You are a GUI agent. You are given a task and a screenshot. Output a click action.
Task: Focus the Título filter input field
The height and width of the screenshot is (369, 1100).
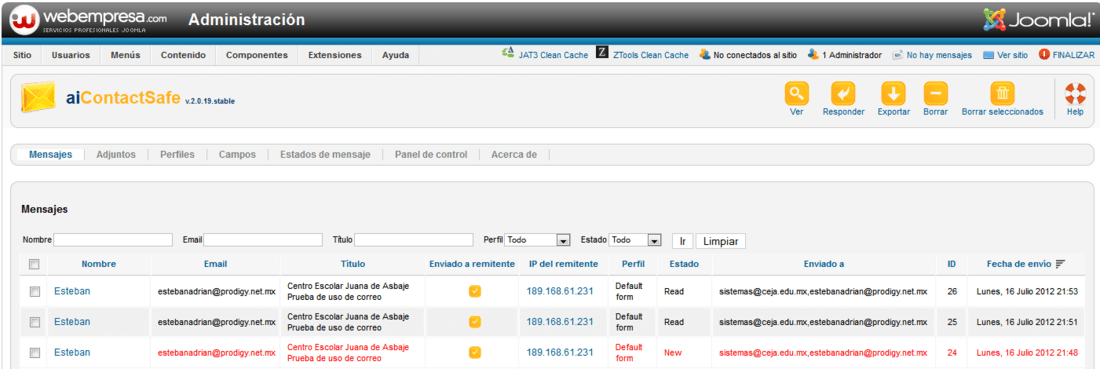tap(414, 240)
